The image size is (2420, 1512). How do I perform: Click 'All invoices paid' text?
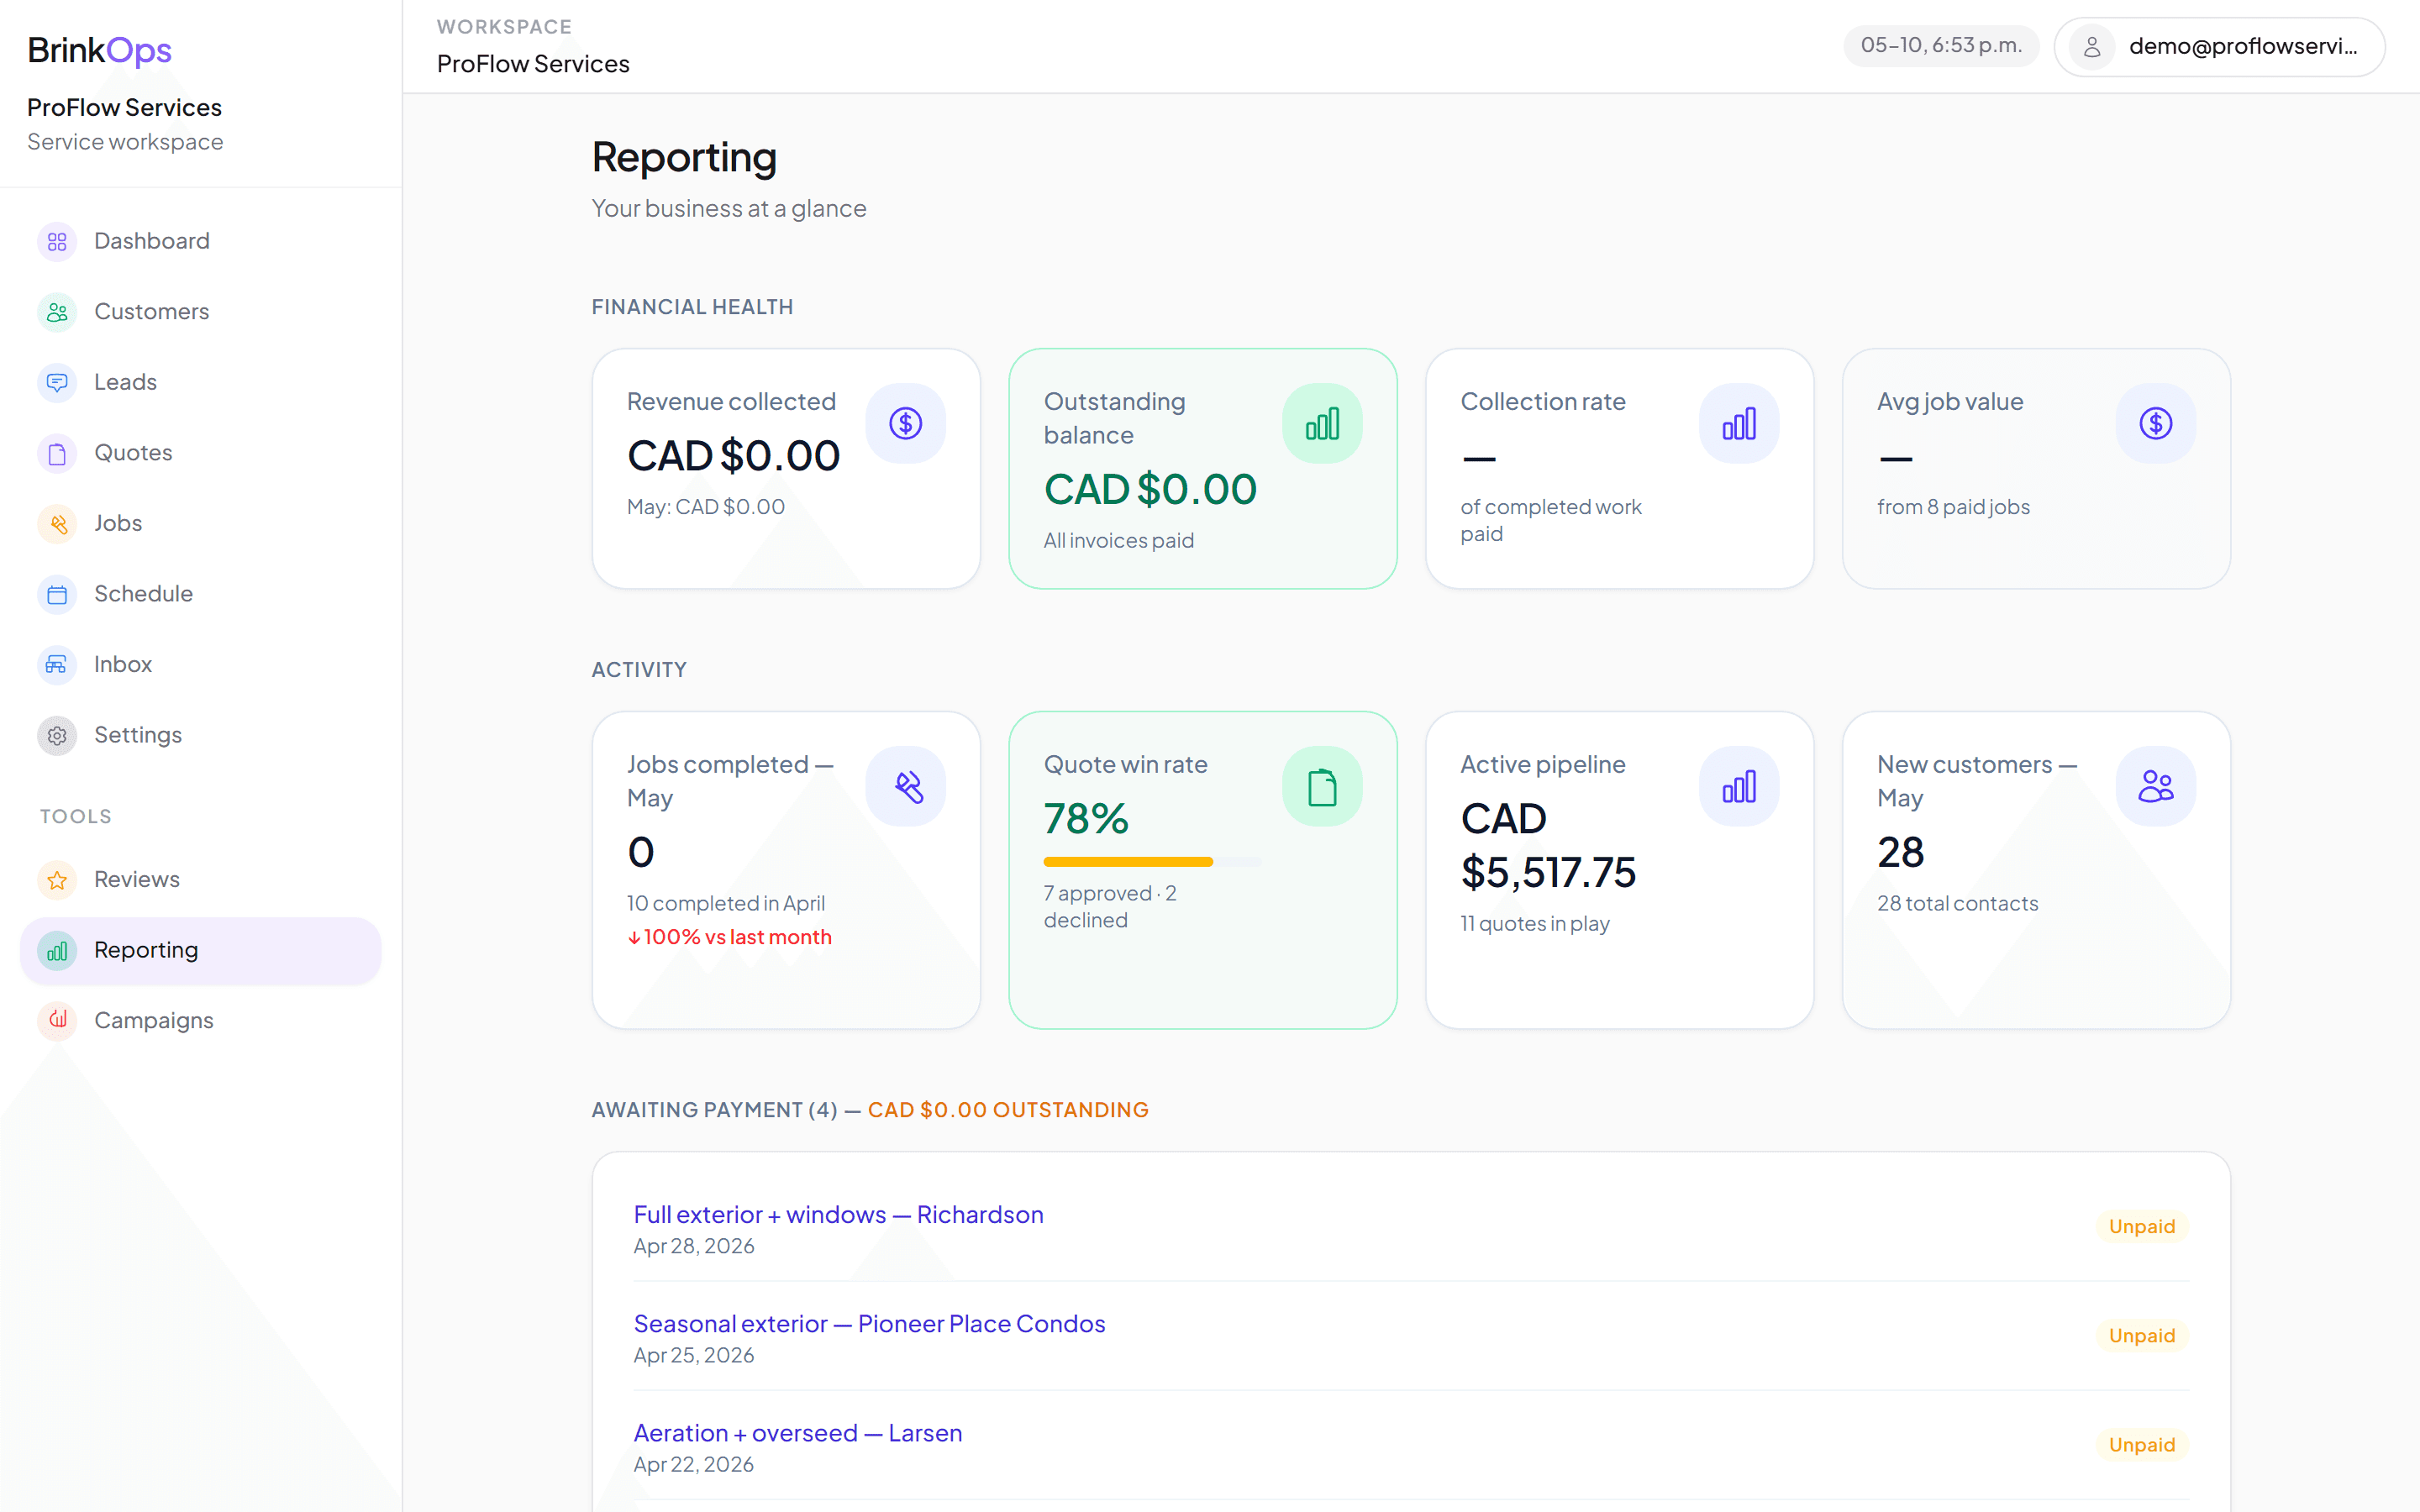click(1119, 540)
